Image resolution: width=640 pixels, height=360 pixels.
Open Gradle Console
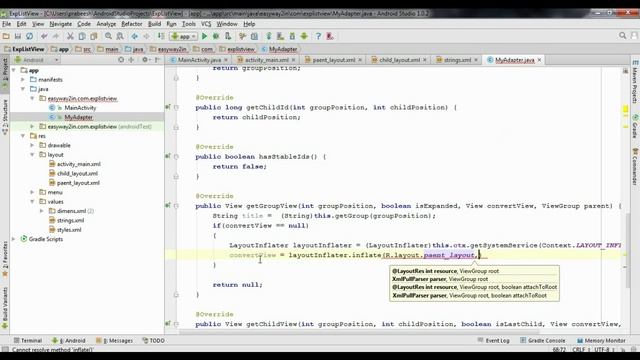pos(543,340)
